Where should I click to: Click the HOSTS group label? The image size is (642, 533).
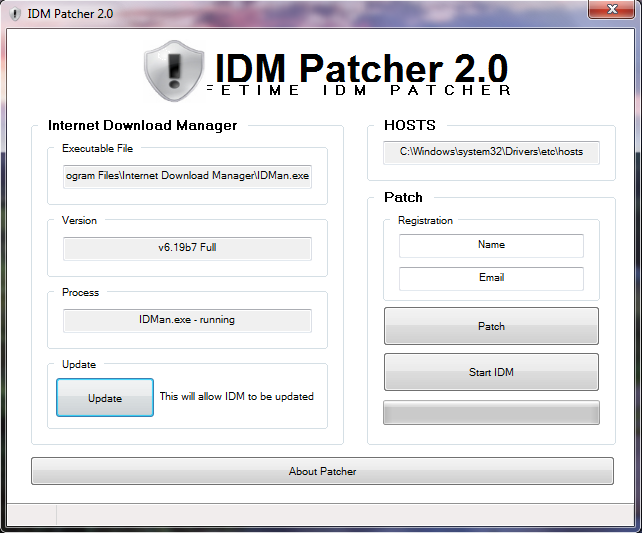[409, 125]
